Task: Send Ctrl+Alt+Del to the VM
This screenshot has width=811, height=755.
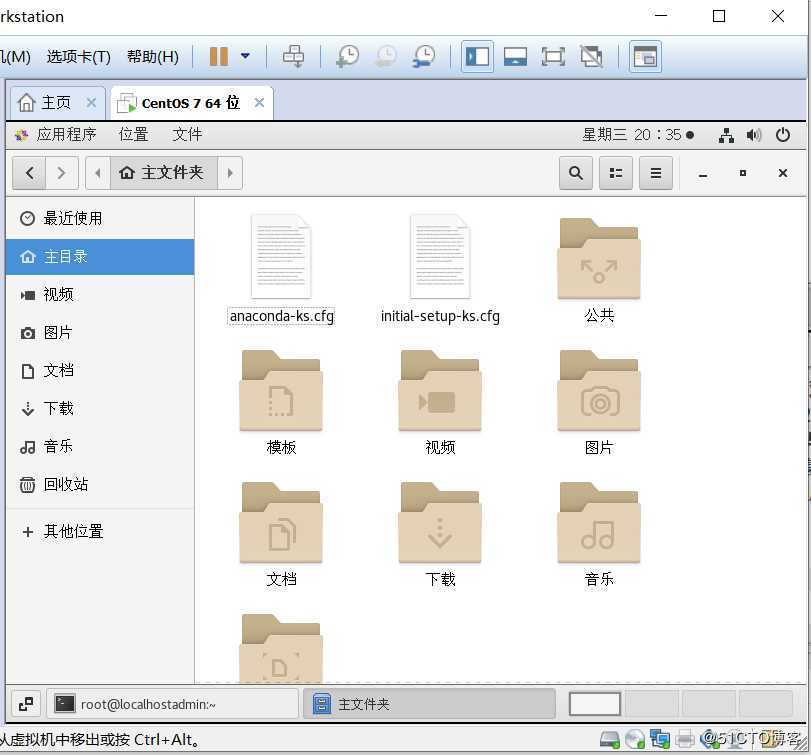Action: (x=294, y=56)
